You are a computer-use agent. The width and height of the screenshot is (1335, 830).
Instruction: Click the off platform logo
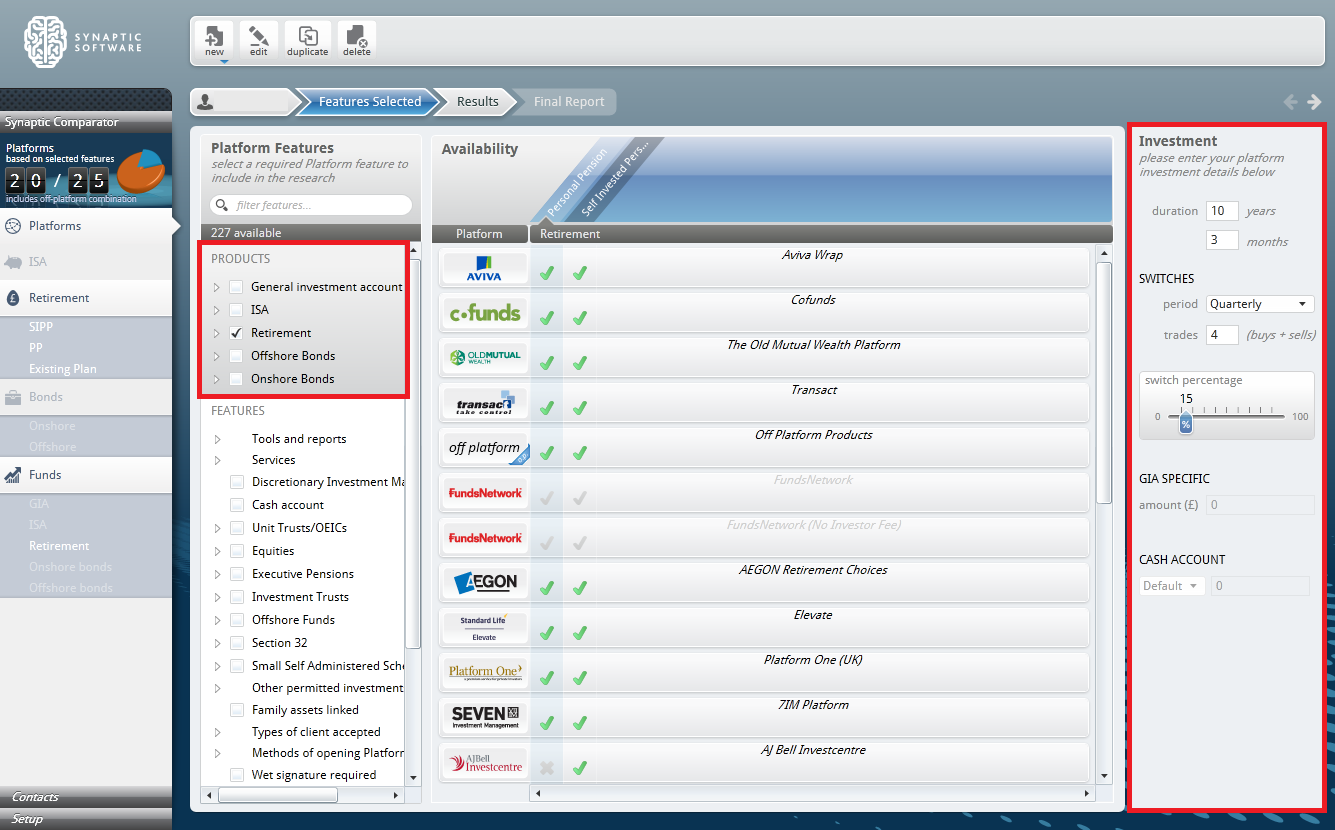pos(485,448)
